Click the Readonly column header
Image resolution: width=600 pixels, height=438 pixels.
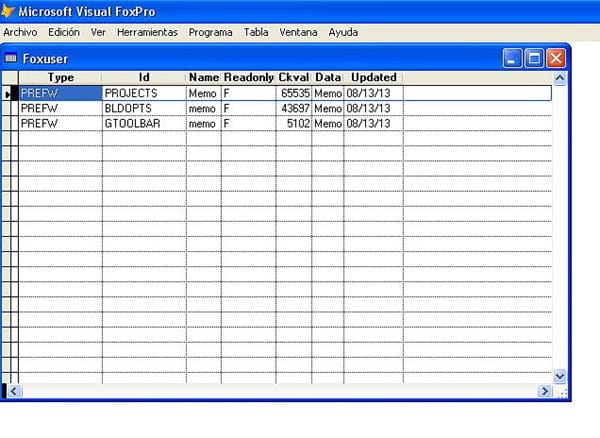249,78
